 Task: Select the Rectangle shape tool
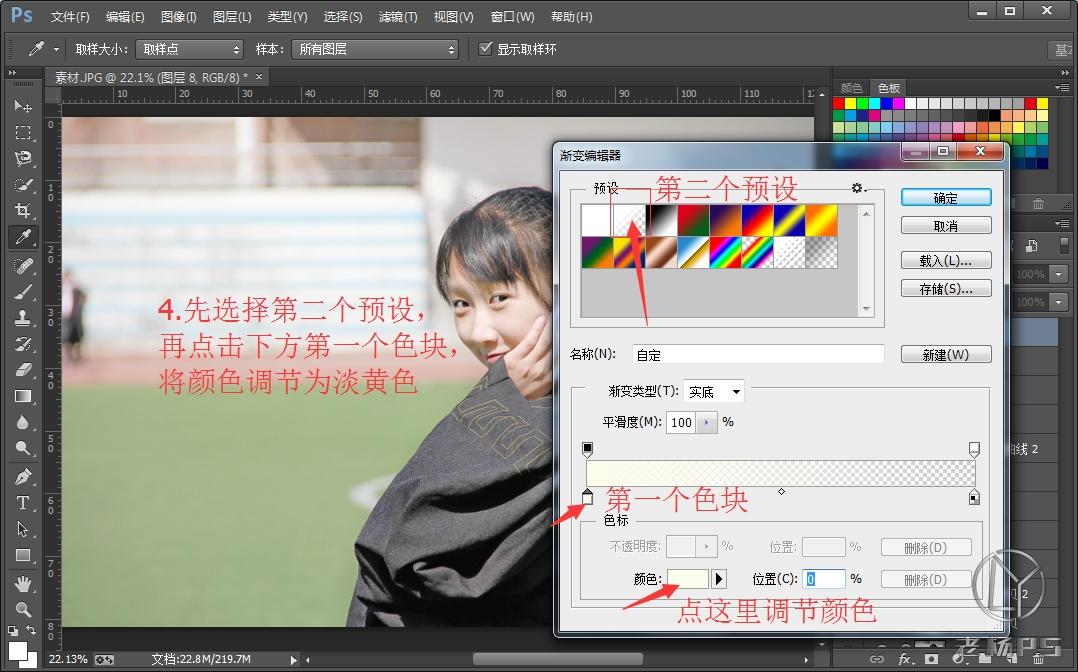coord(23,555)
